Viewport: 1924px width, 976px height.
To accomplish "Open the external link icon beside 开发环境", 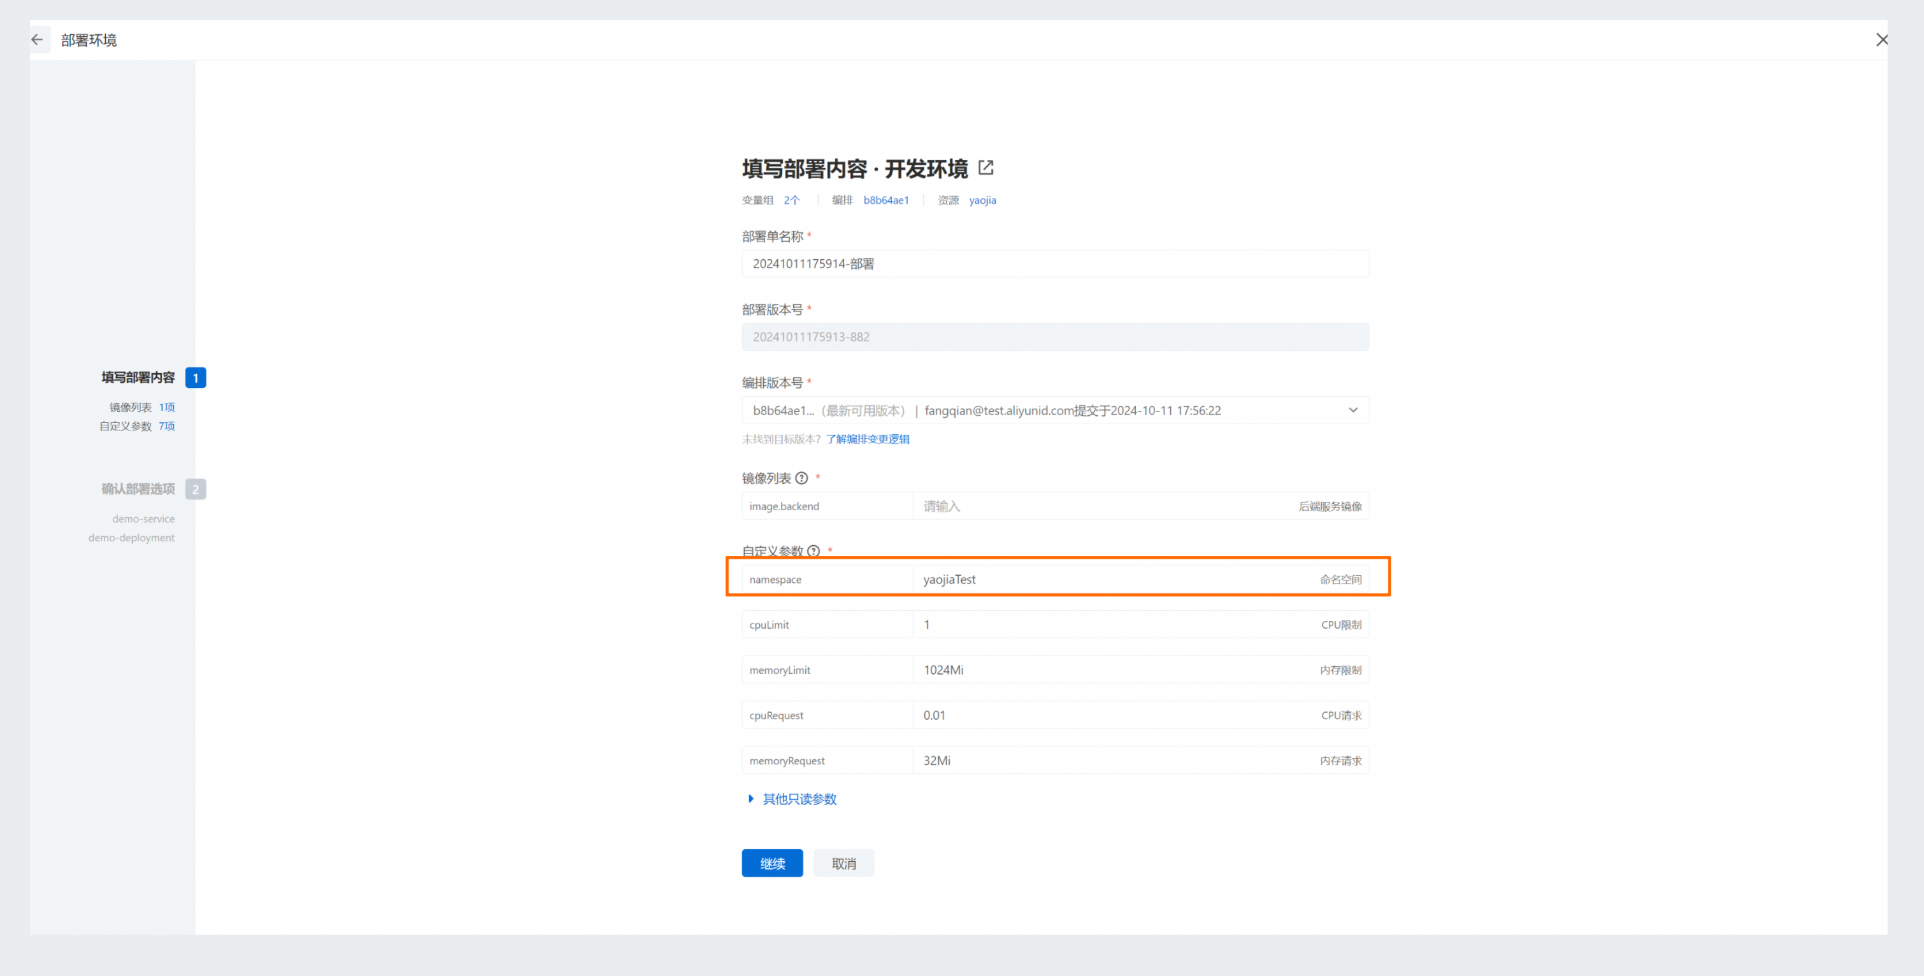I will point(986,168).
